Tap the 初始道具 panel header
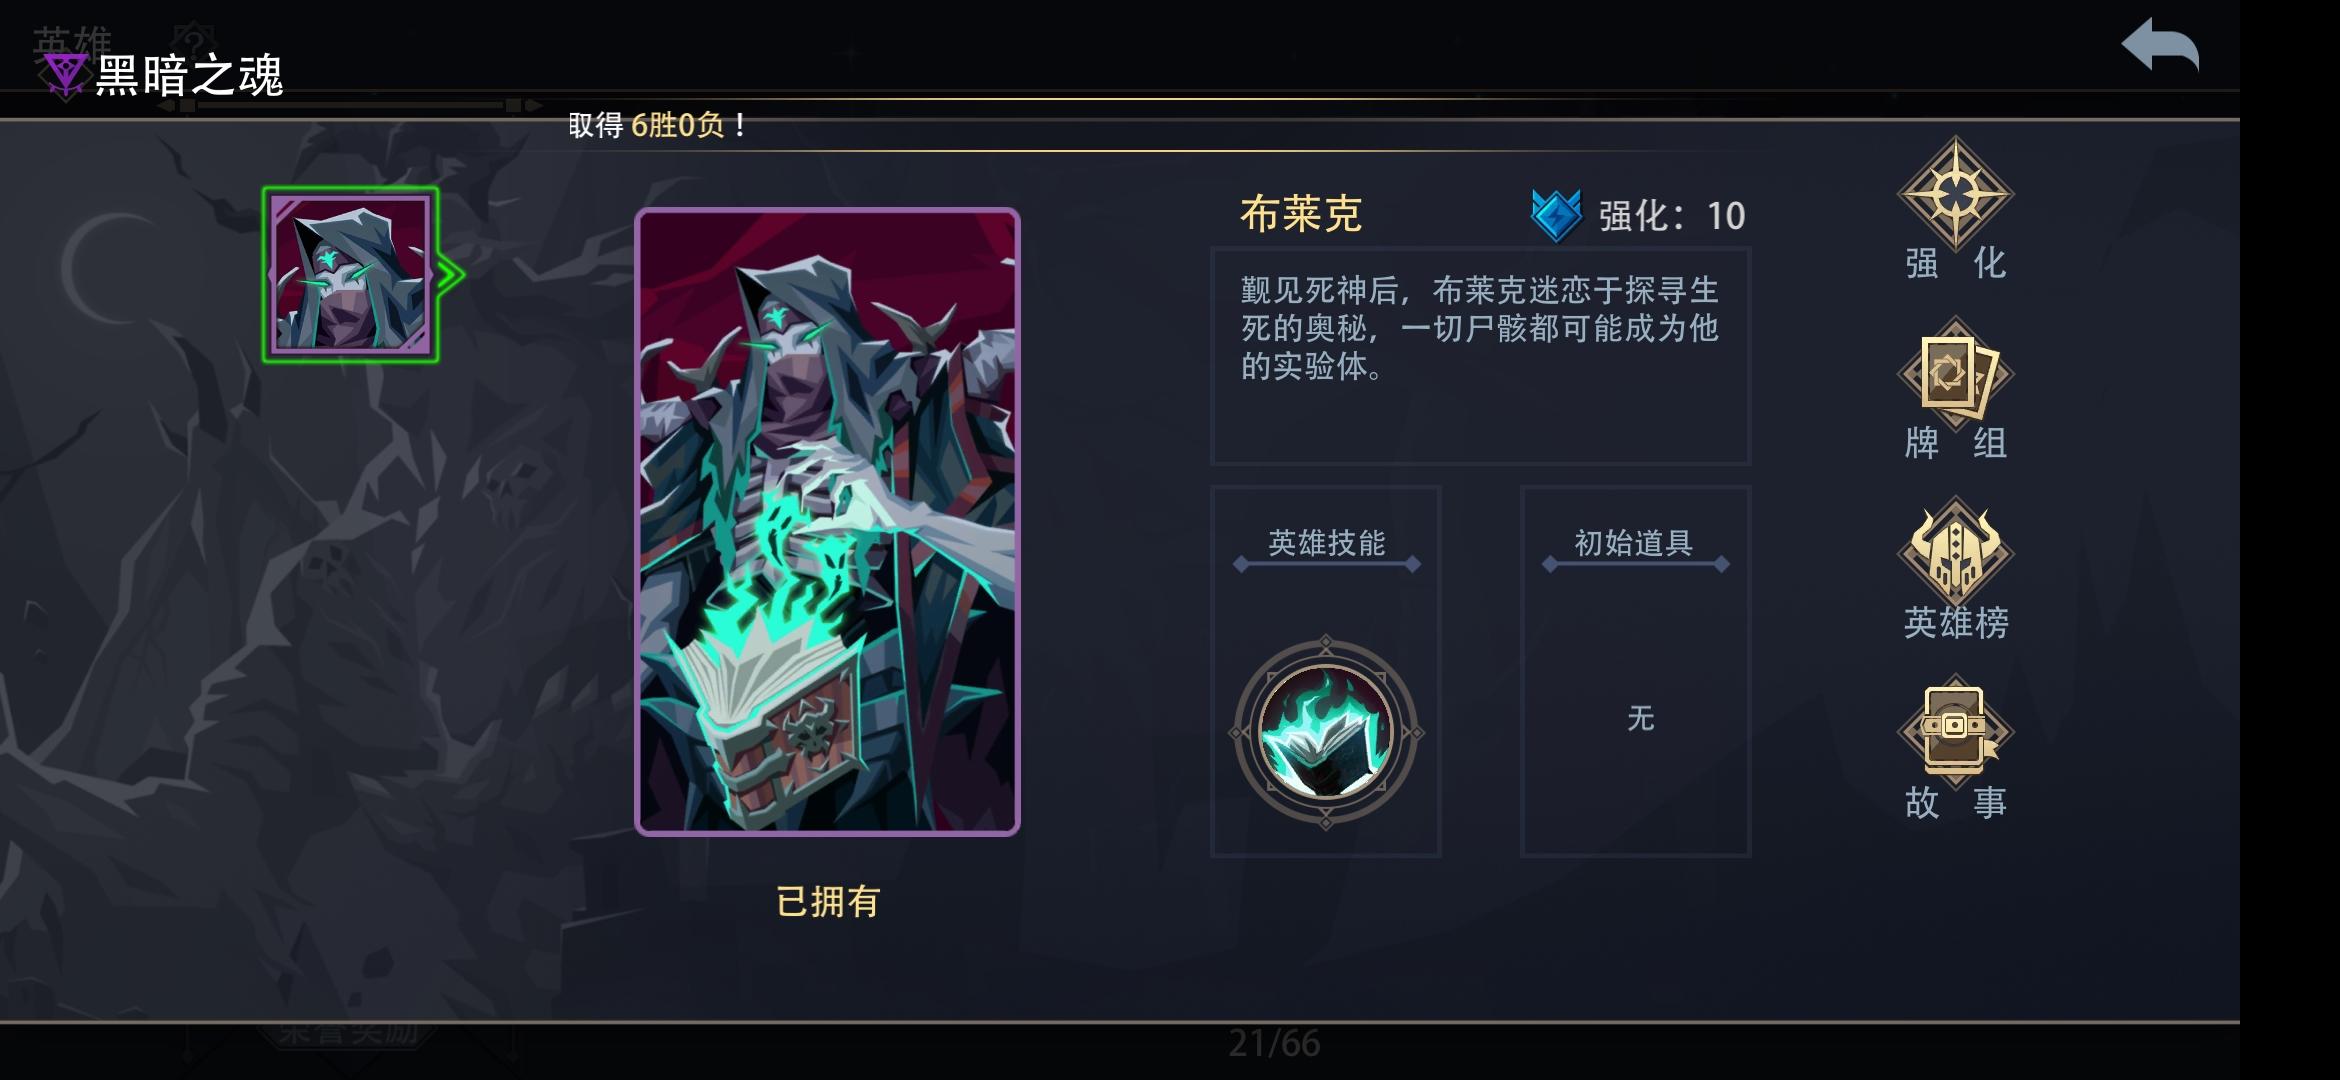 (1634, 543)
